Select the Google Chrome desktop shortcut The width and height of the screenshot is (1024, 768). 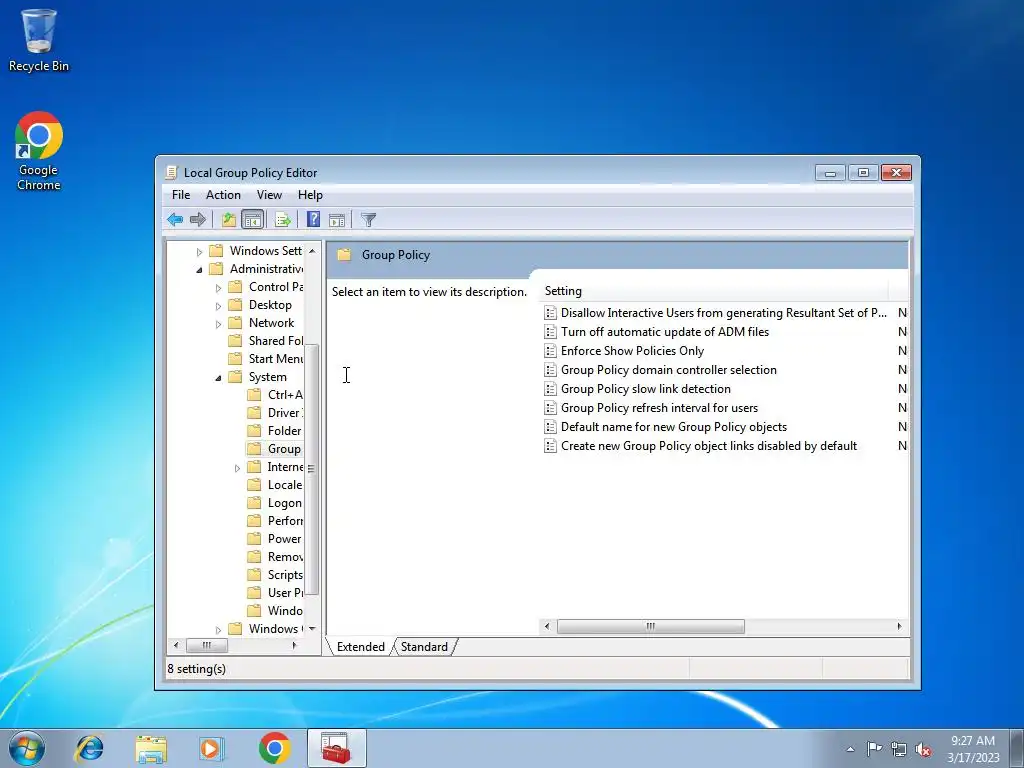(39, 151)
